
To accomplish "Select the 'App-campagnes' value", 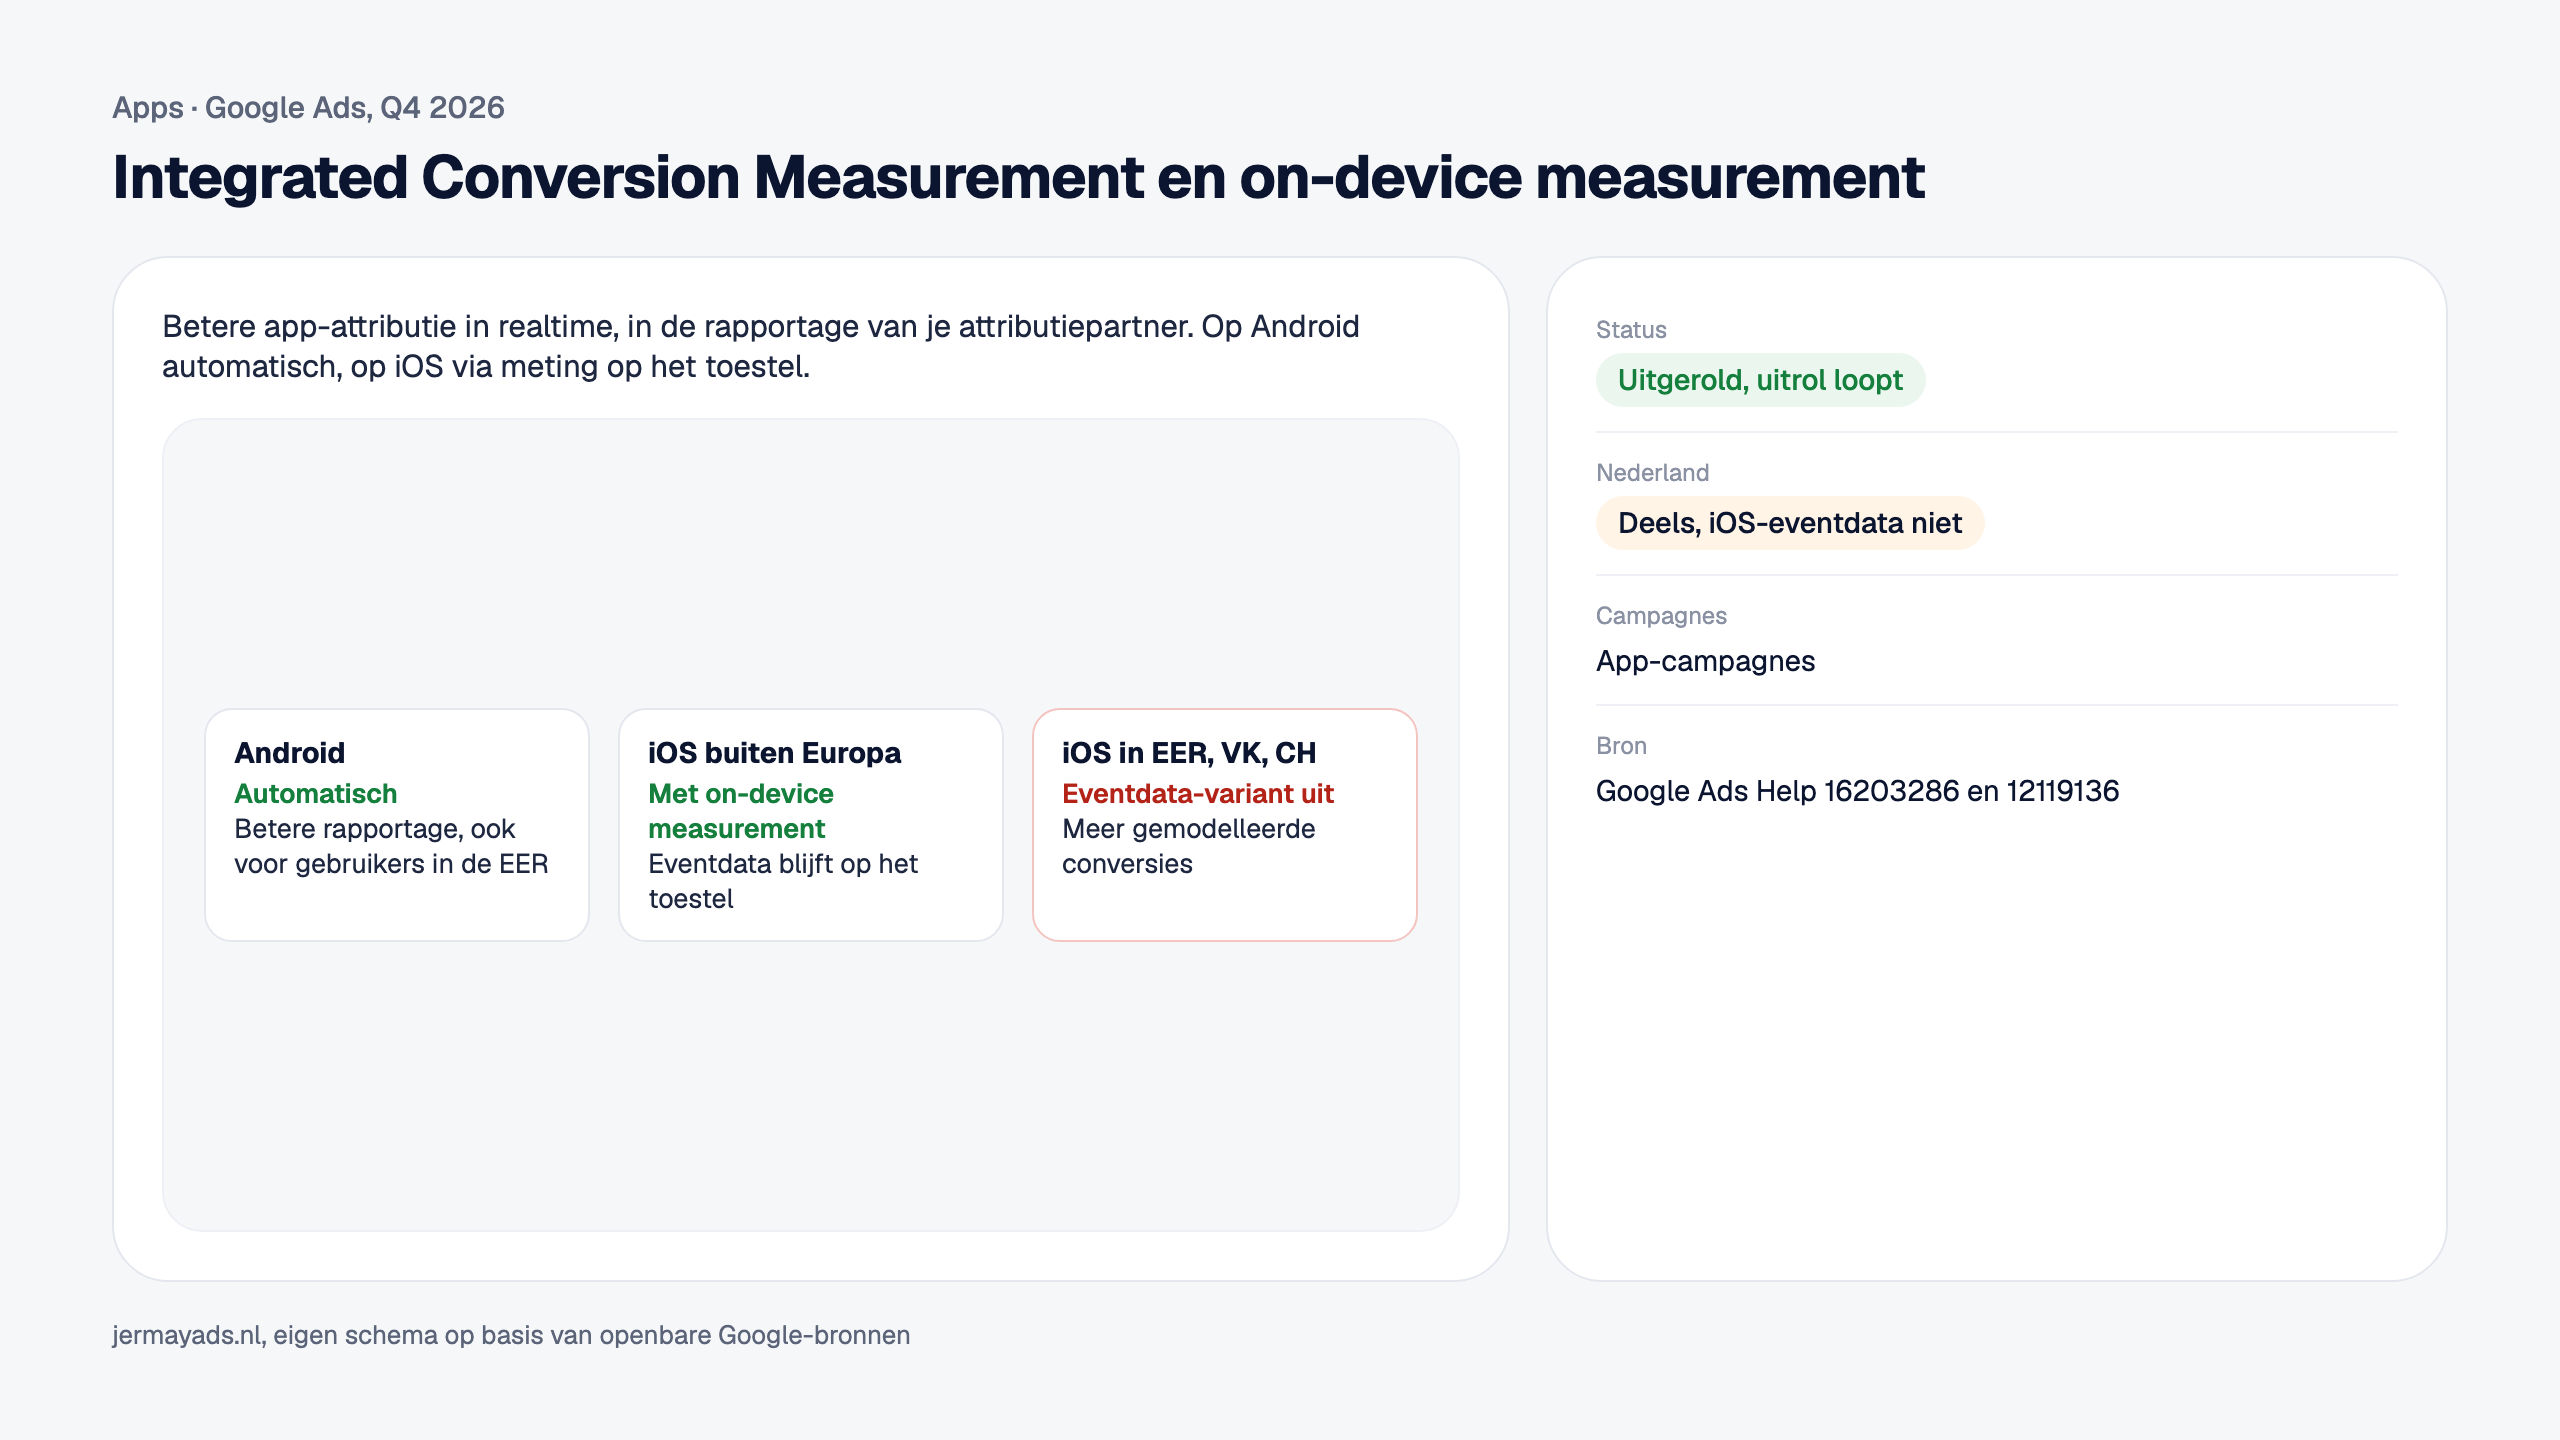I will [x=1705, y=661].
